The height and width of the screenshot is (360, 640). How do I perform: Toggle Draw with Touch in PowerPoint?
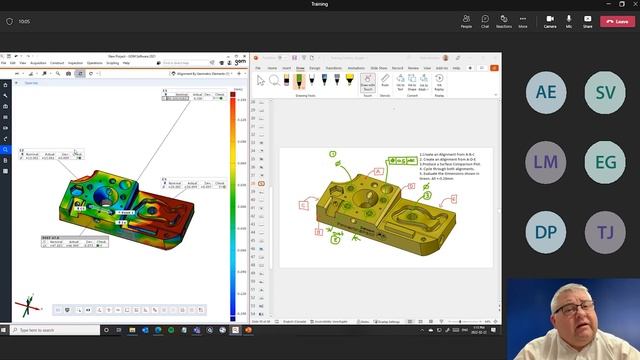pyautogui.click(x=368, y=83)
